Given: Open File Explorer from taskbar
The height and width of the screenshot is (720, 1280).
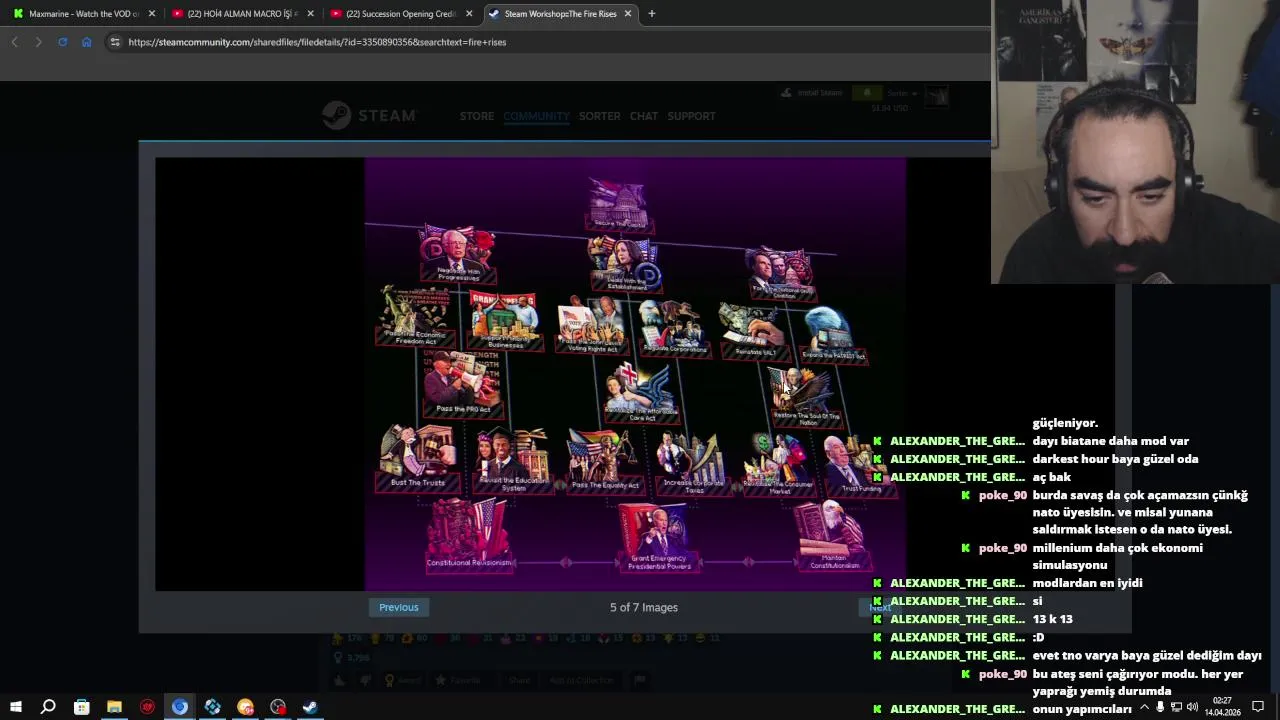Looking at the screenshot, I should pyautogui.click(x=114, y=707).
